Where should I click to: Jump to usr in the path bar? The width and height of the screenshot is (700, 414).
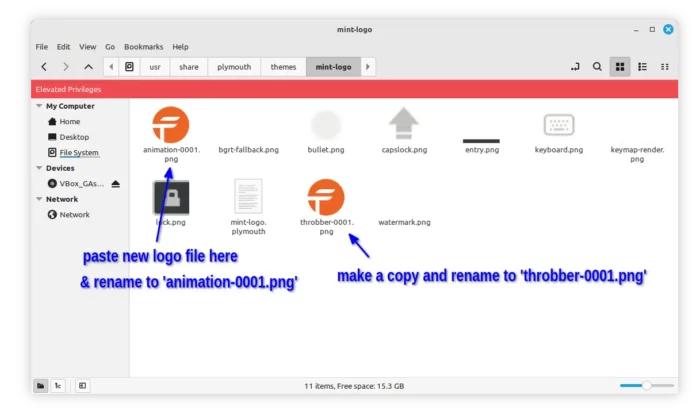(x=155, y=67)
